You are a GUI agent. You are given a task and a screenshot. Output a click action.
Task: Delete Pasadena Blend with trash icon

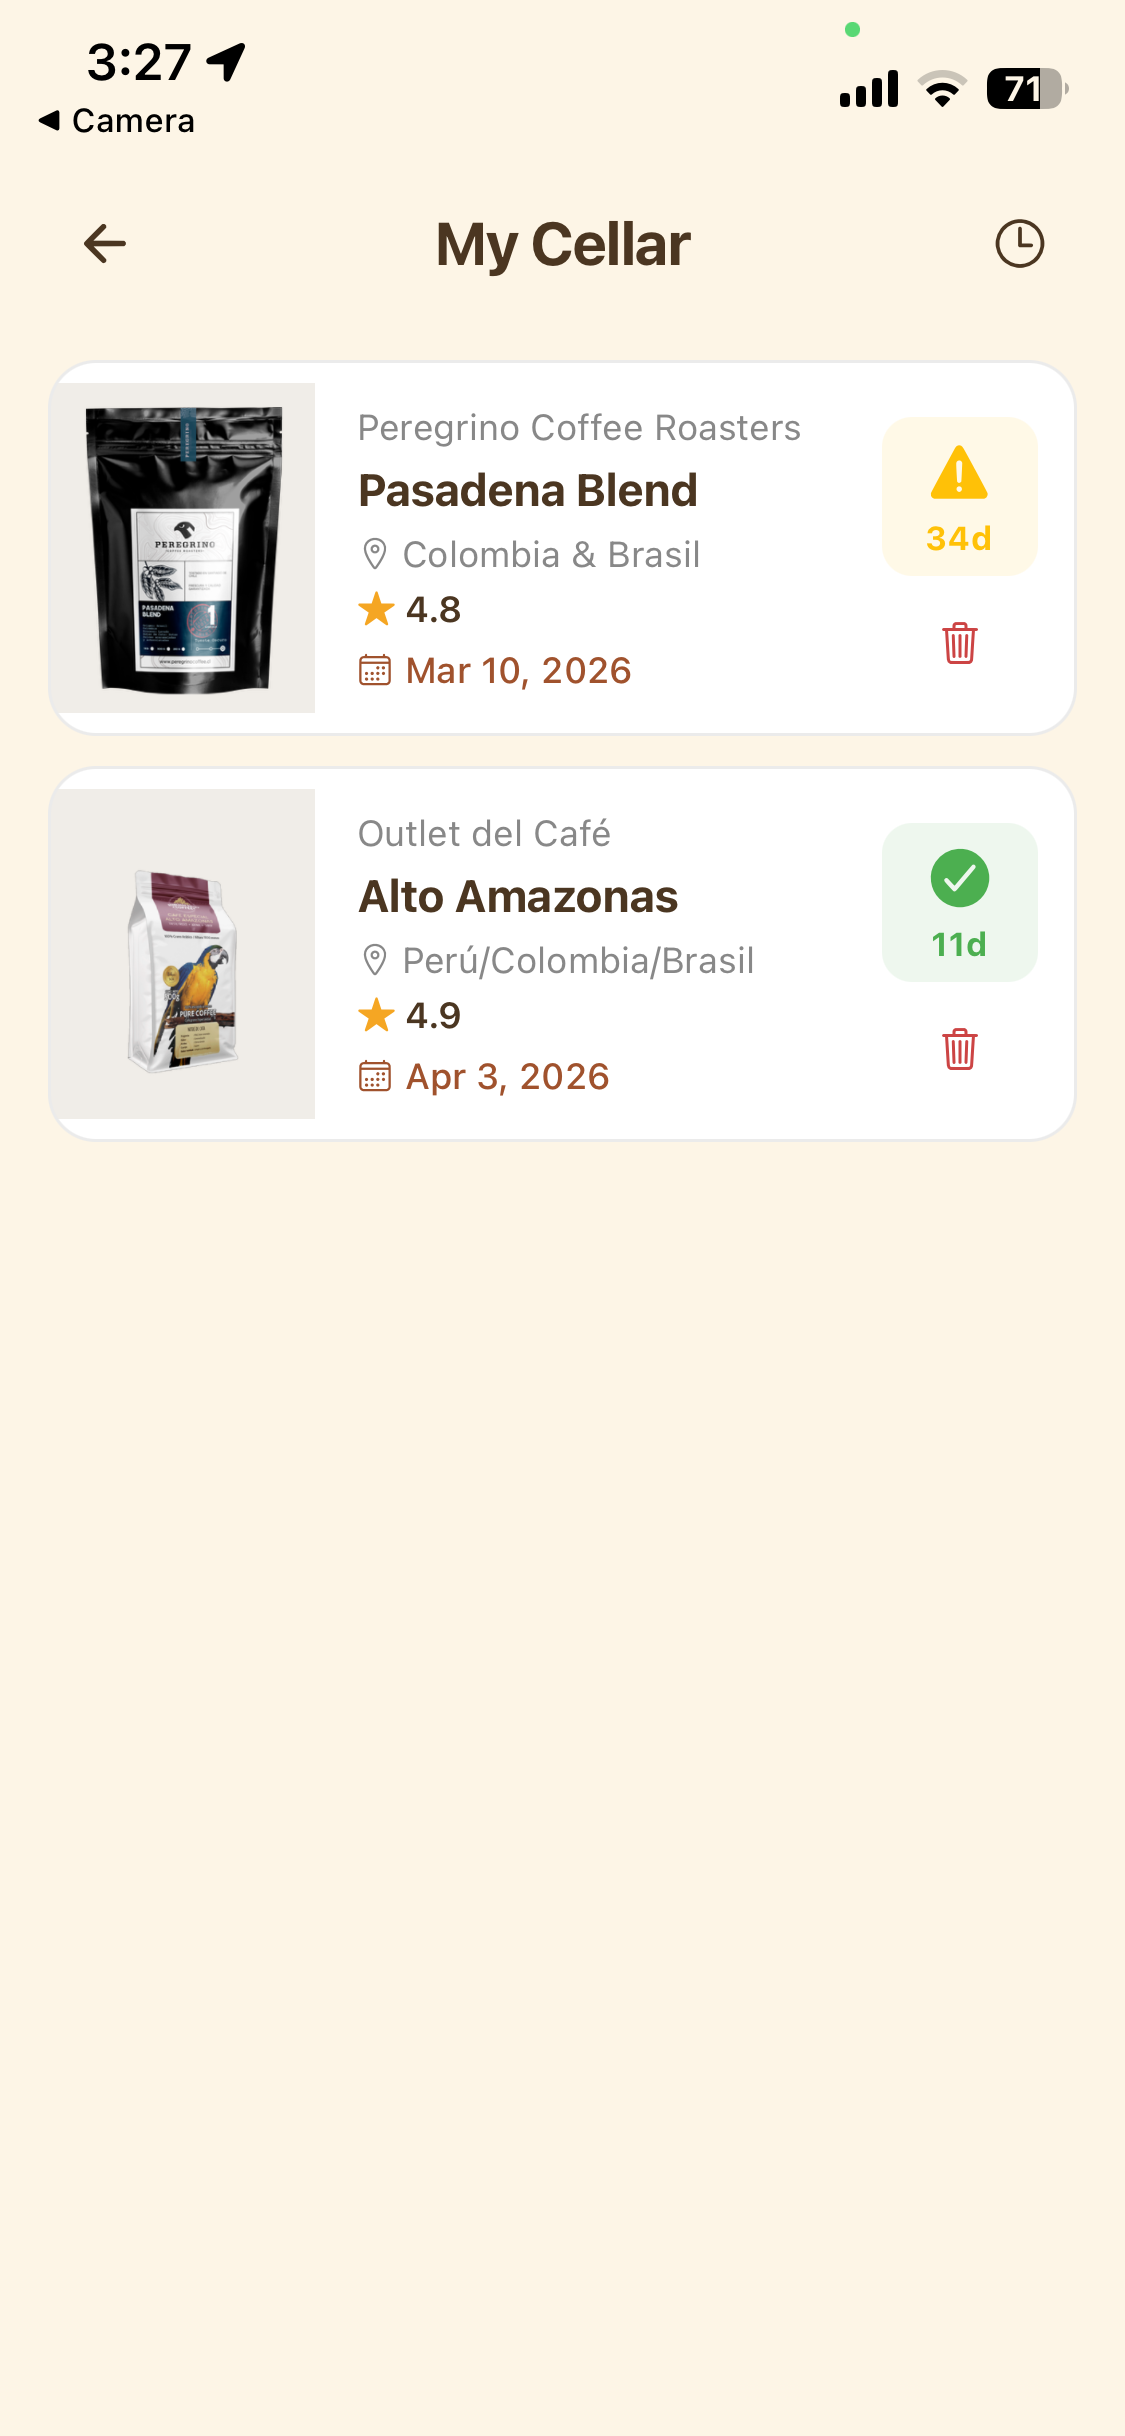coord(959,643)
